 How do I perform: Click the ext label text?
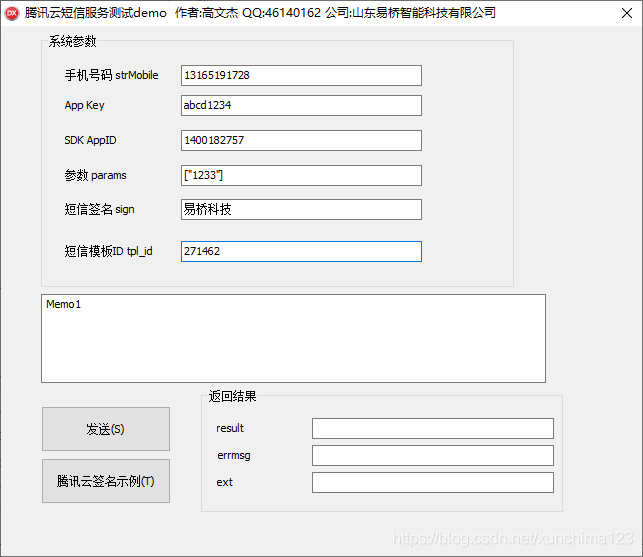pos(225,482)
